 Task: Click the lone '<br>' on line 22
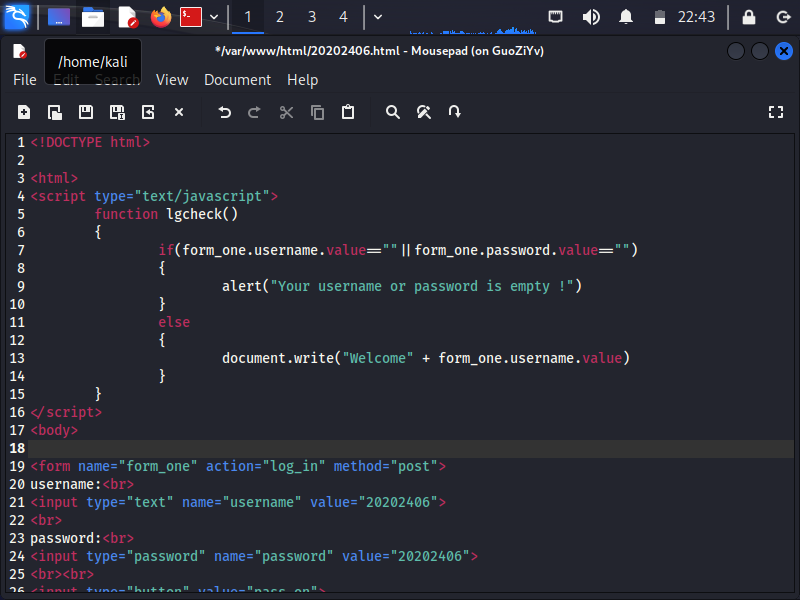(x=46, y=520)
